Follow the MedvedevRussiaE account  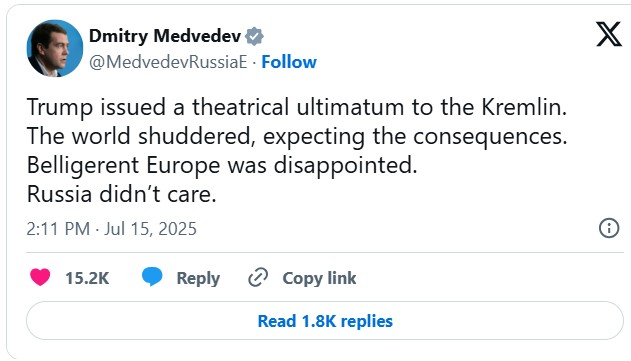pos(289,62)
